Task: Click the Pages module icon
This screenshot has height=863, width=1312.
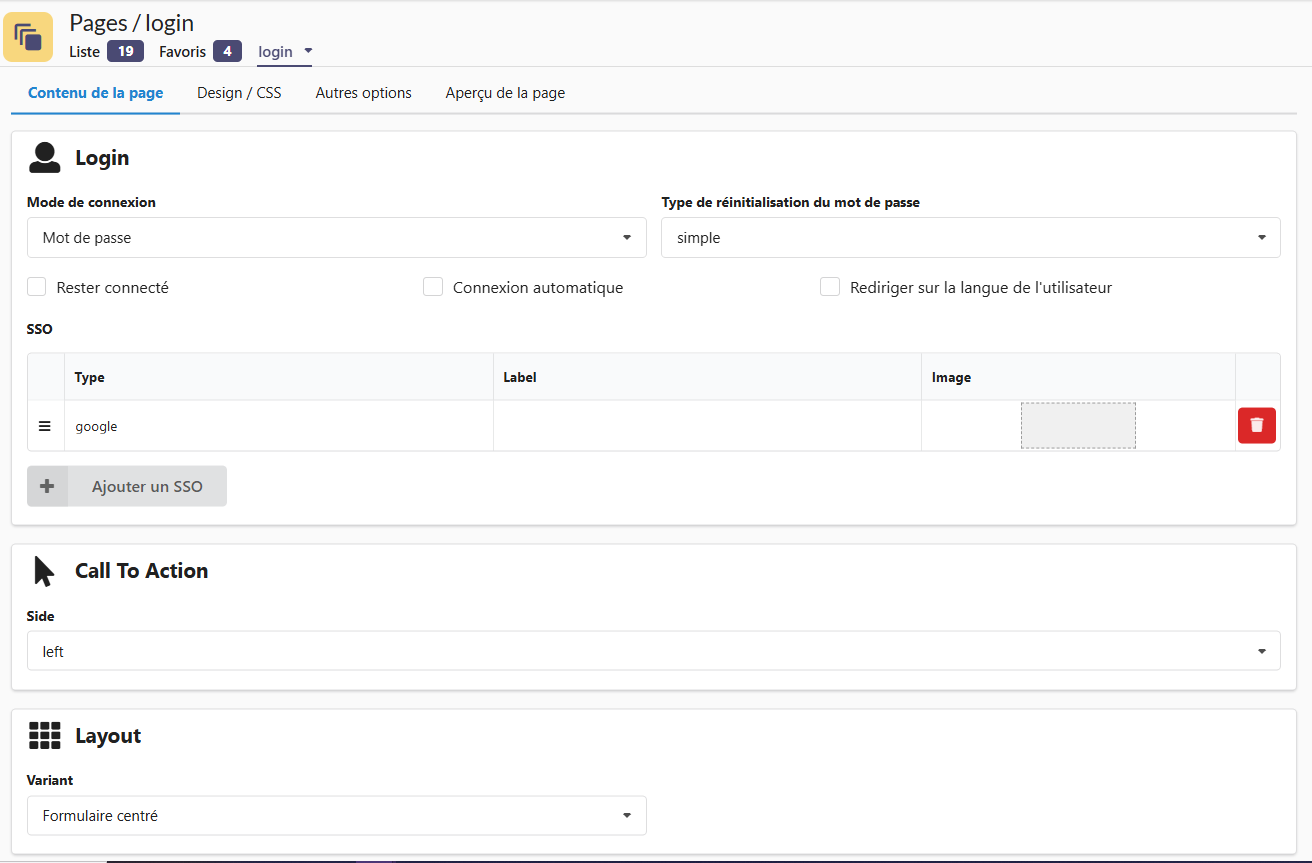Action: click(28, 37)
